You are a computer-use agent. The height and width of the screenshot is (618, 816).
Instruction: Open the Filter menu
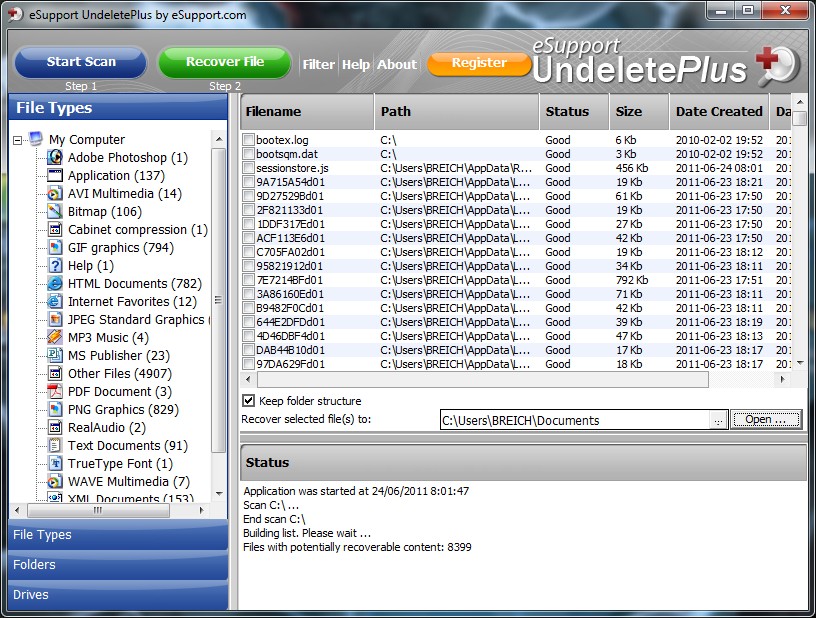[318, 65]
